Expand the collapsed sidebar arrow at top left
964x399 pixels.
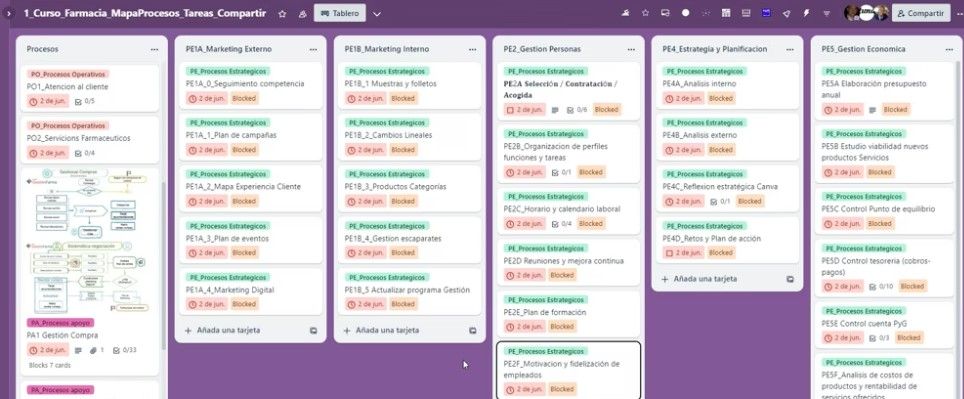(8, 13)
